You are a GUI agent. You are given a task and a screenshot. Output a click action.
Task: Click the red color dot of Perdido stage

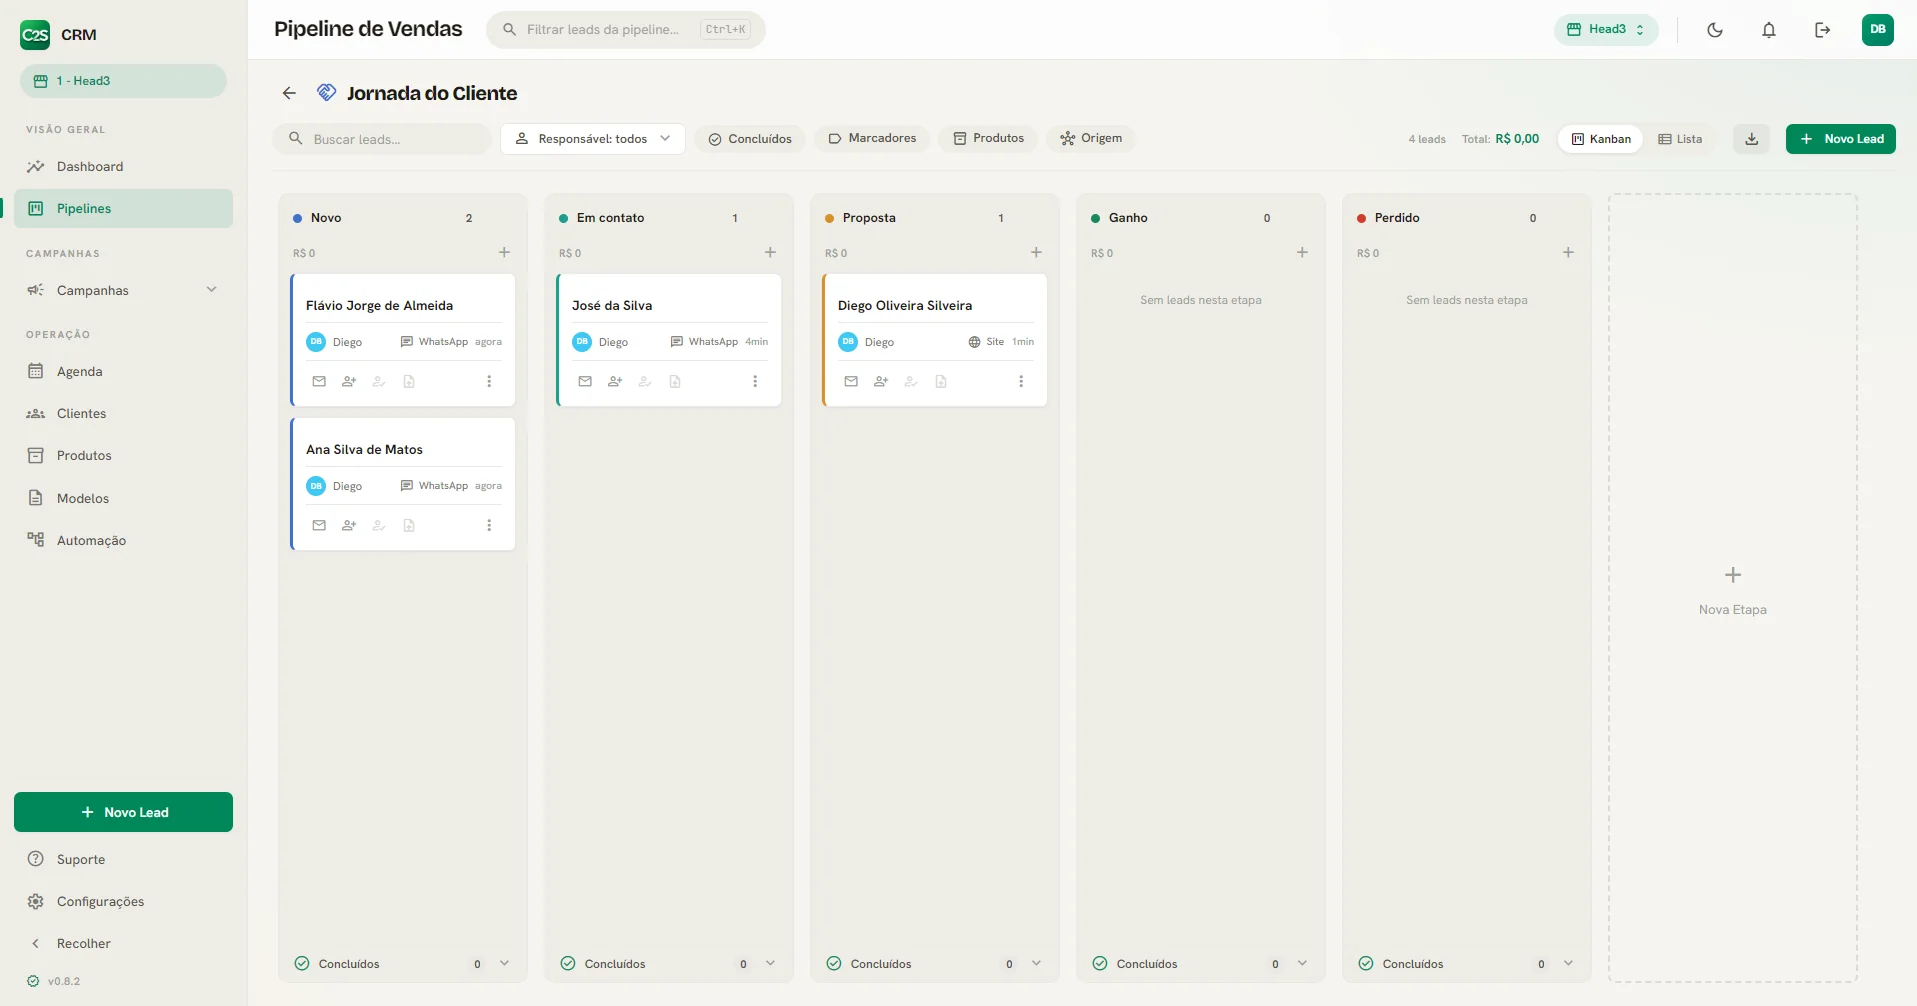coord(1362,218)
